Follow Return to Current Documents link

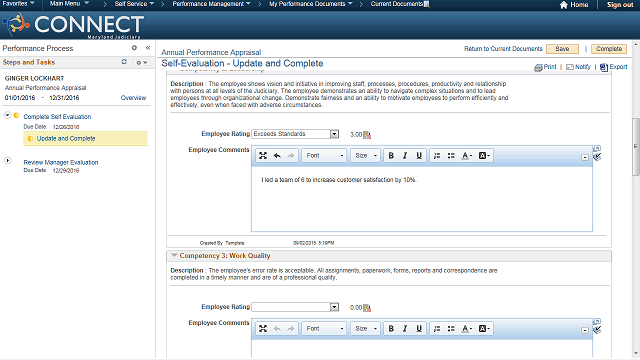point(503,49)
